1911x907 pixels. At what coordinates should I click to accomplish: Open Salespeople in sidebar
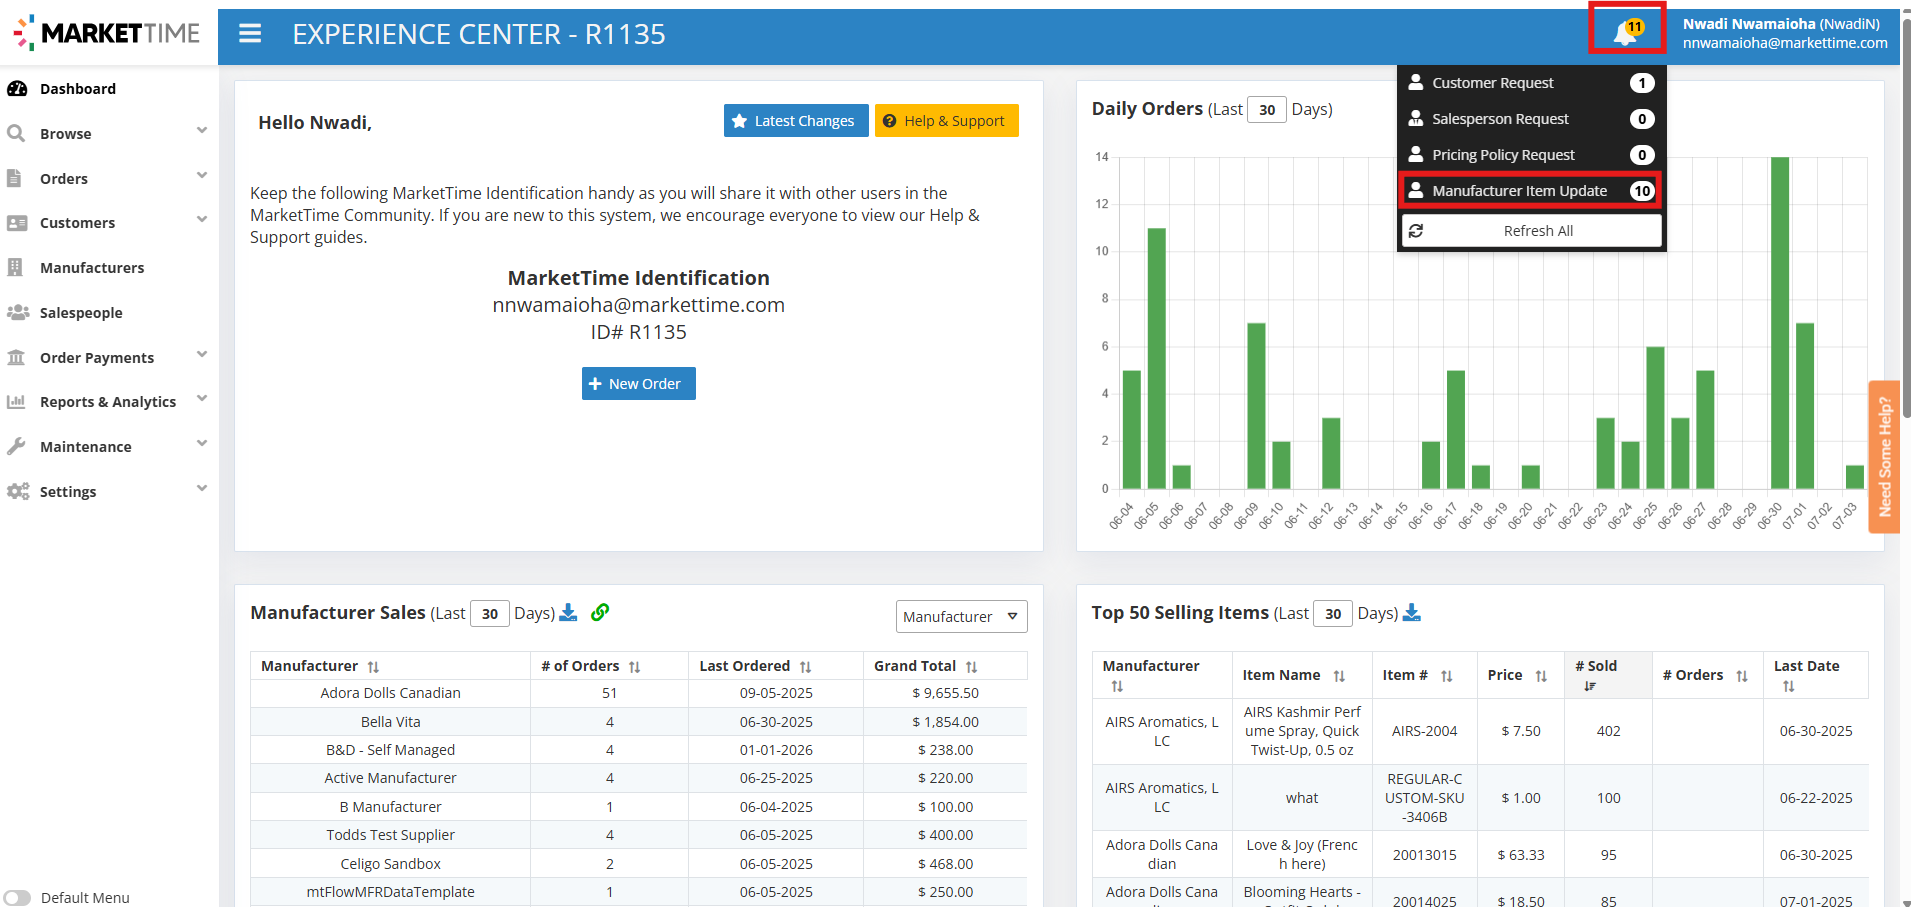click(81, 312)
